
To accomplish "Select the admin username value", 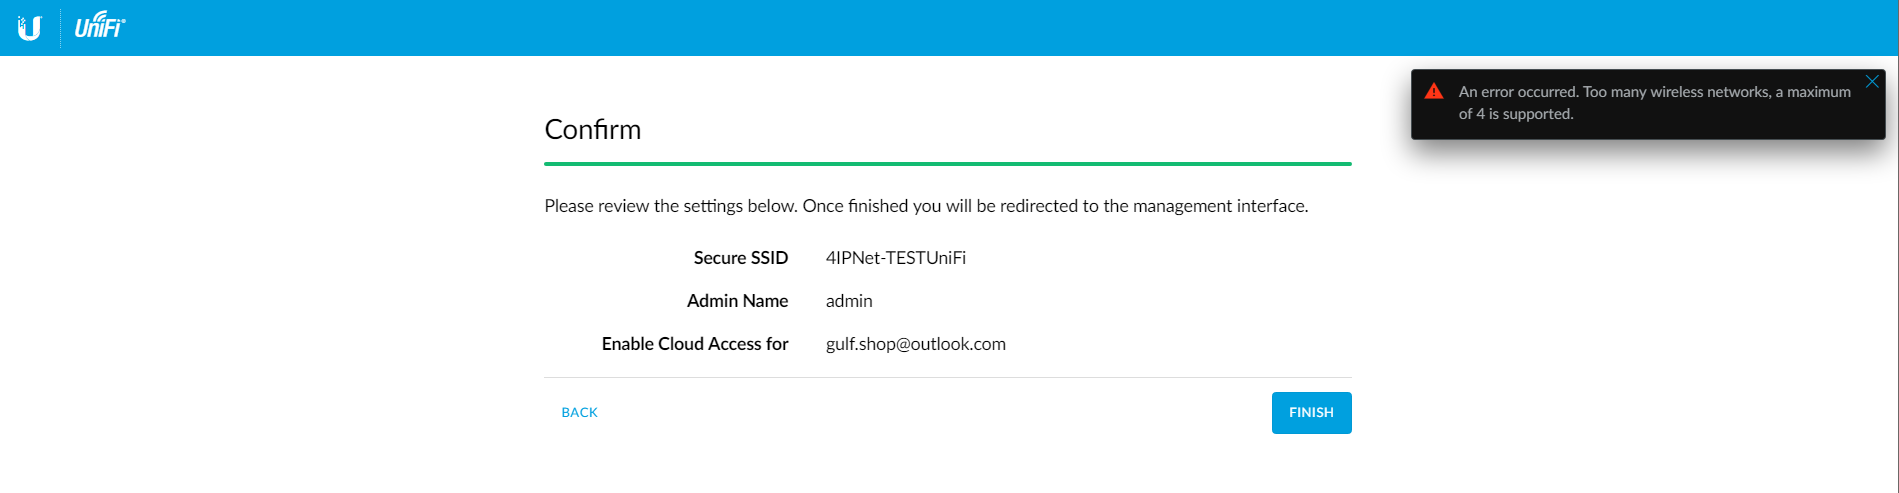I will point(849,301).
